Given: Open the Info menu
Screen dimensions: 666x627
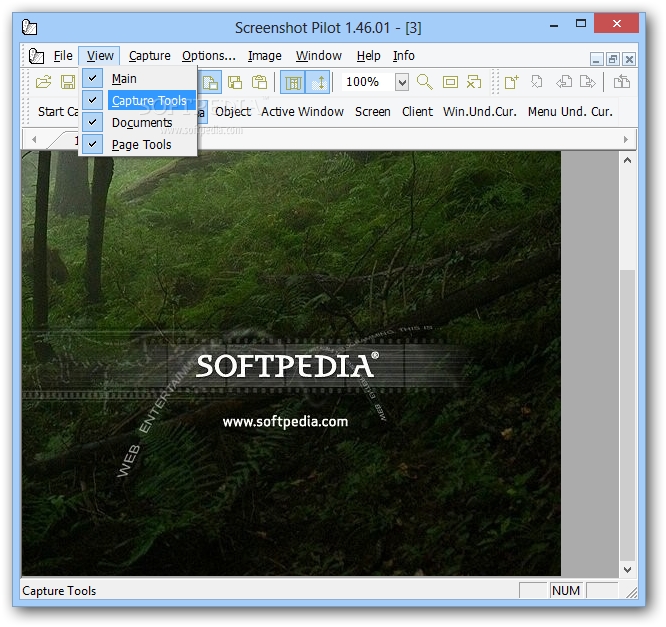Looking at the screenshot, I should pyautogui.click(x=404, y=56).
